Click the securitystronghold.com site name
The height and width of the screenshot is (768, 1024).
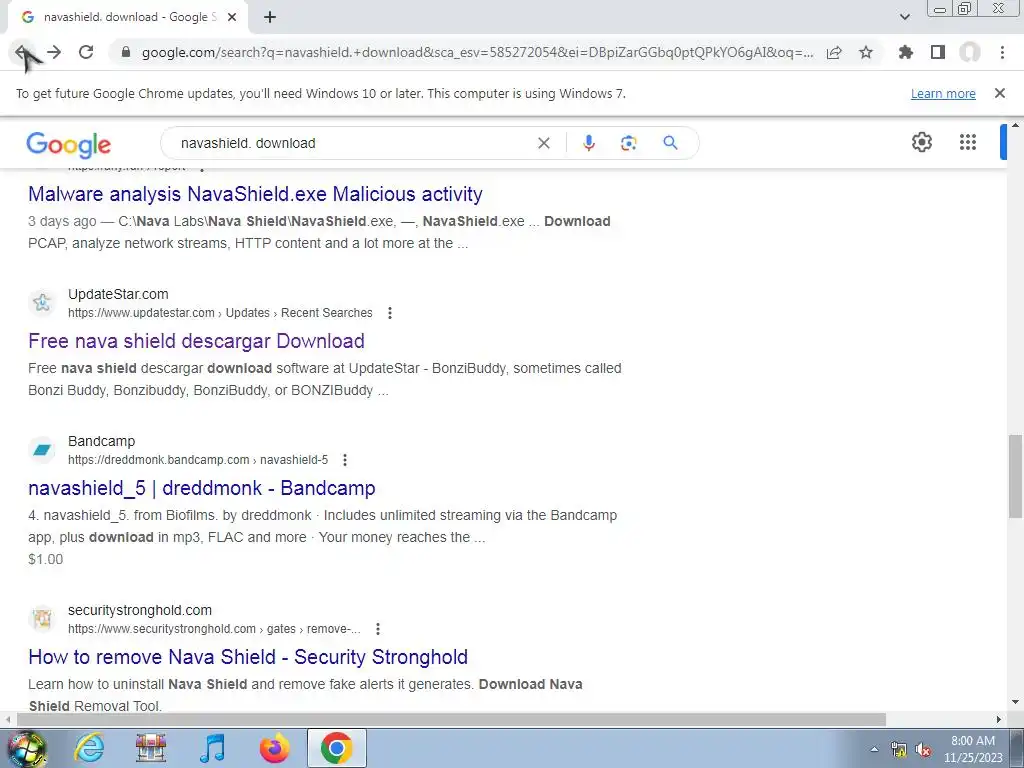(x=140, y=610)
